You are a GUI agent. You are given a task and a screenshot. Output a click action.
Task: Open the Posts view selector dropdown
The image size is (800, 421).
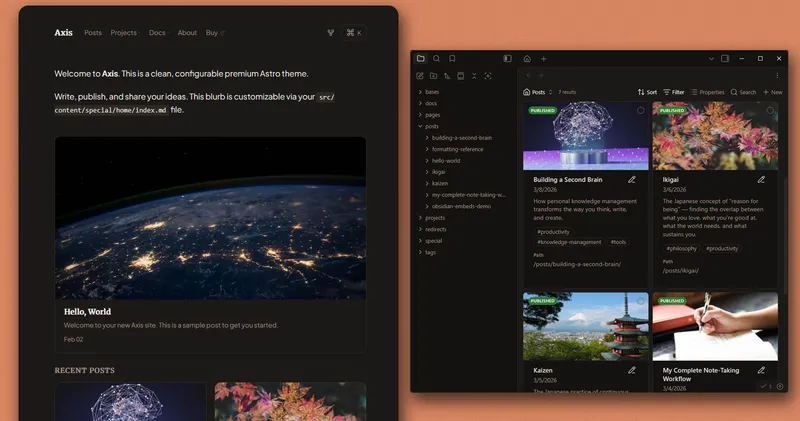coord(538,92)
